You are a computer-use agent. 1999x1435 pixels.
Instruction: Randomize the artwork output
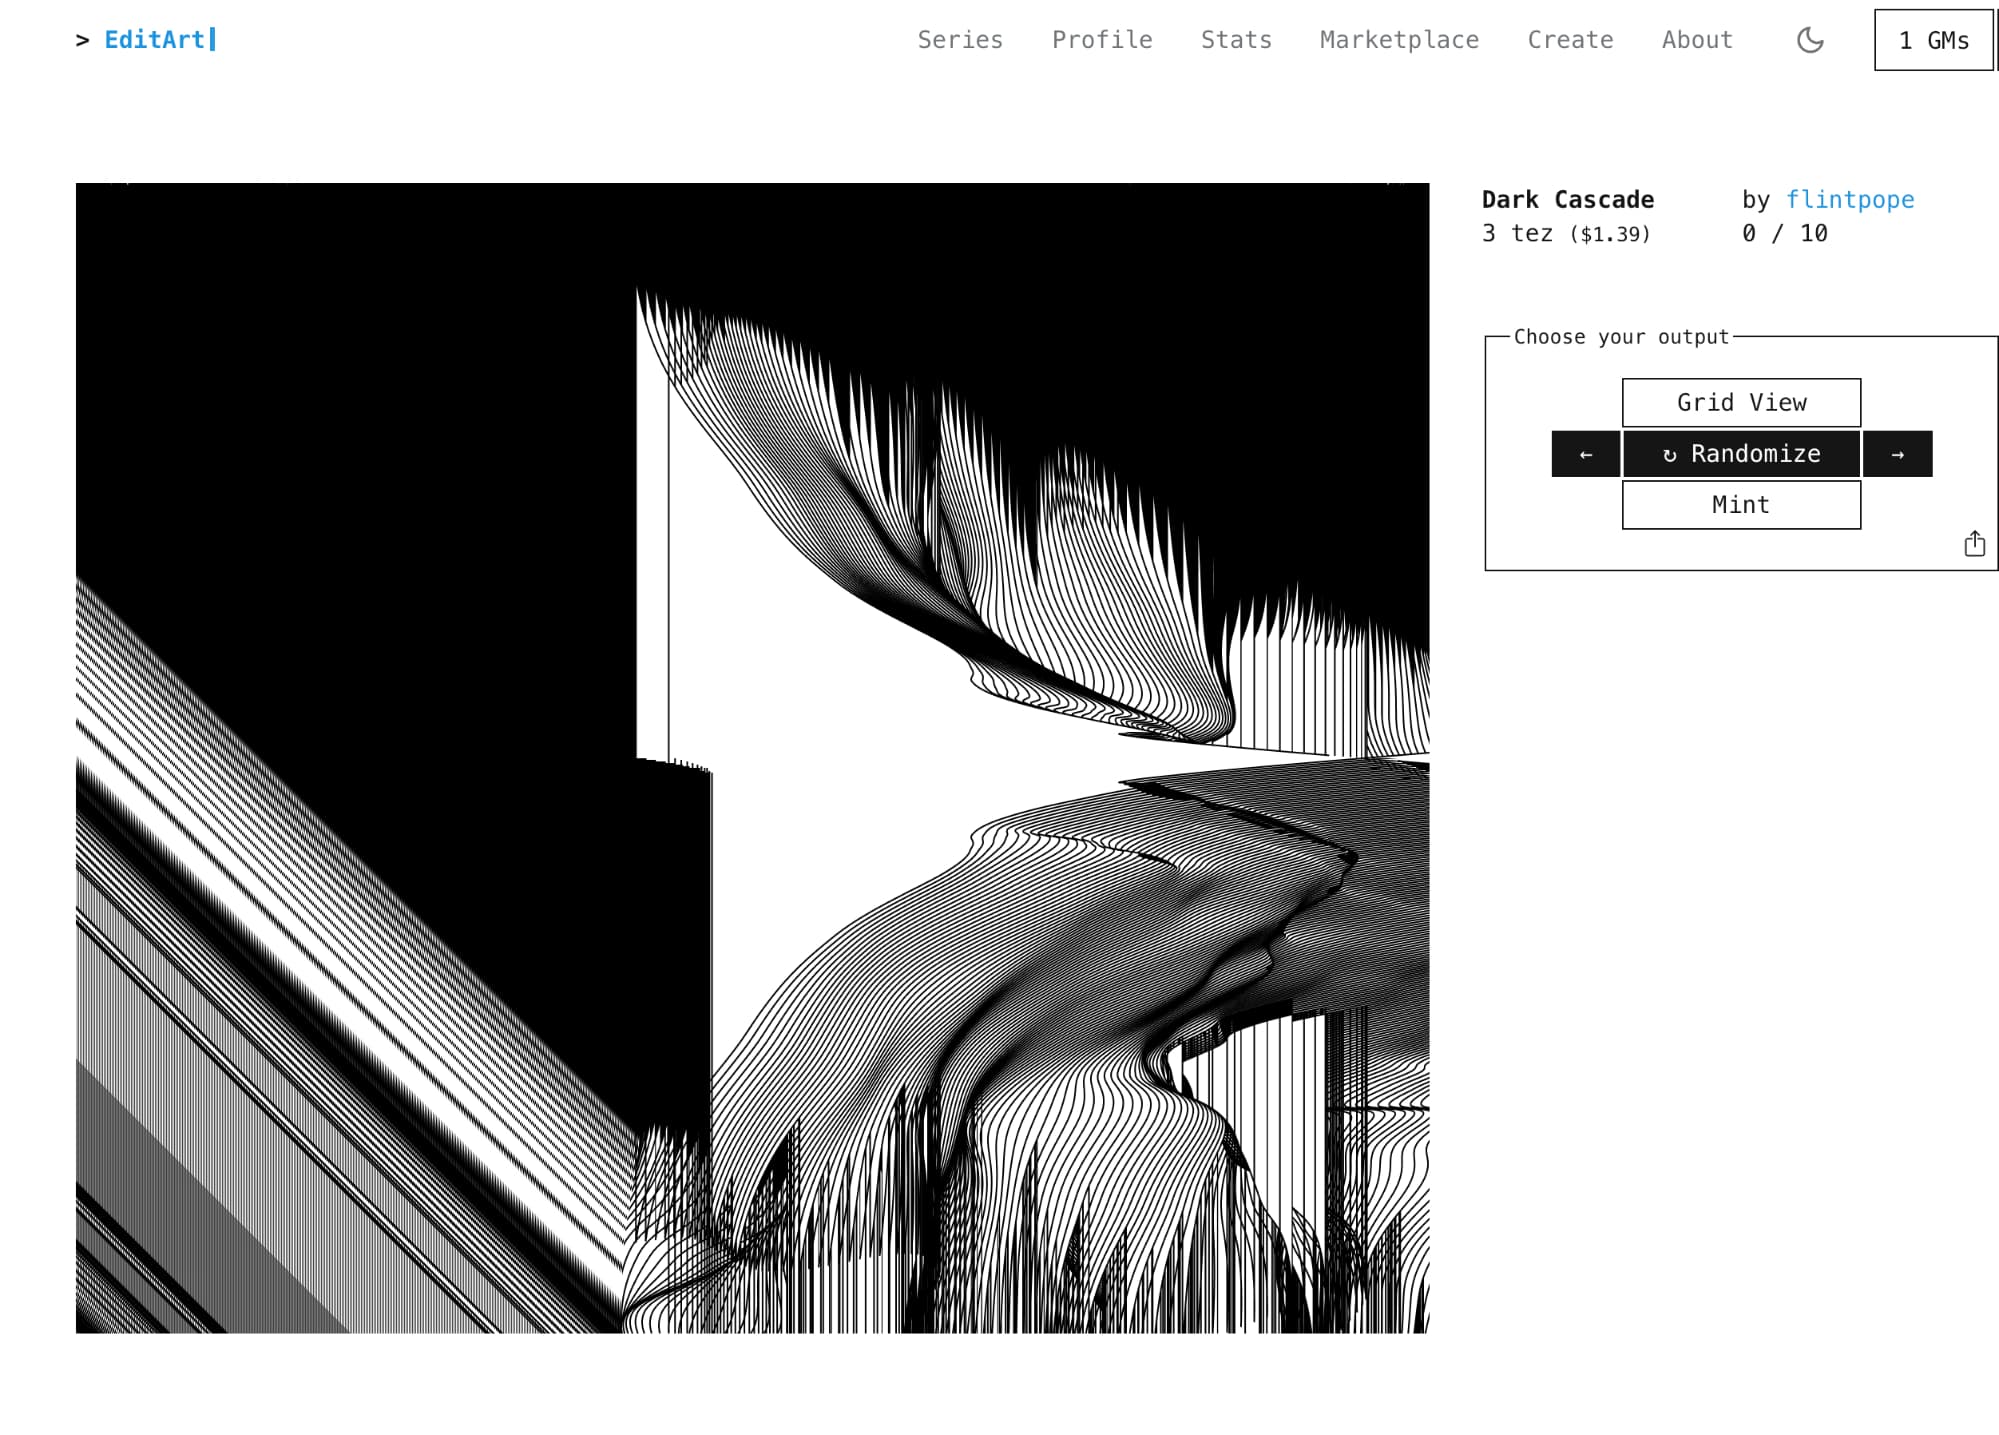click(1740, 454)
